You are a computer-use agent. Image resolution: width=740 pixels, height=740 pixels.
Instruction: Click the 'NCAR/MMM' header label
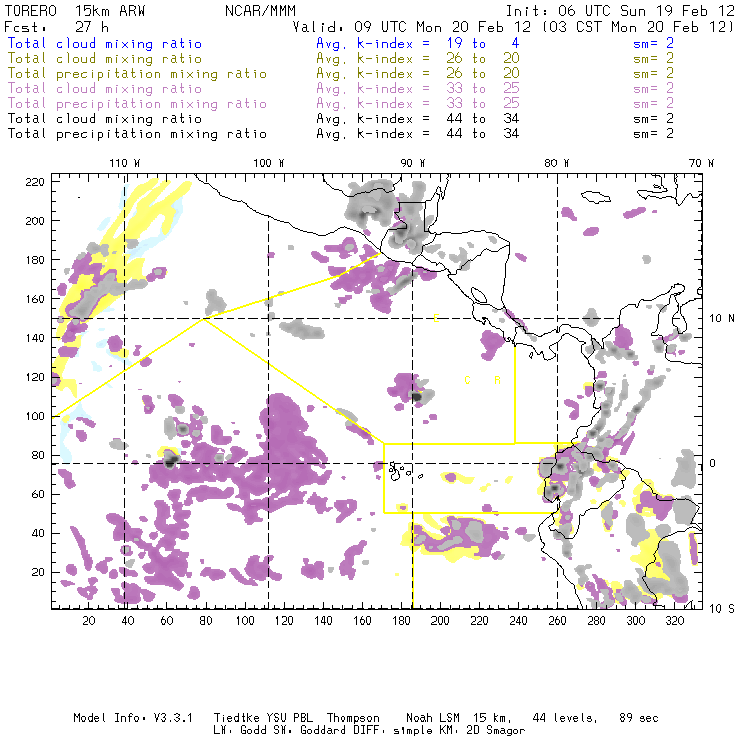[x=260, y=11]
